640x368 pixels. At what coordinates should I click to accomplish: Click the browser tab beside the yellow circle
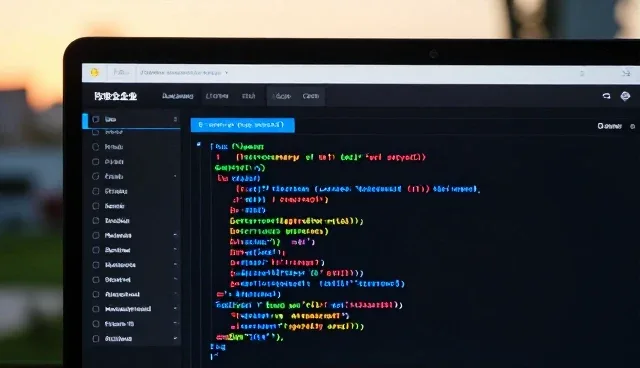pos(121,73)
